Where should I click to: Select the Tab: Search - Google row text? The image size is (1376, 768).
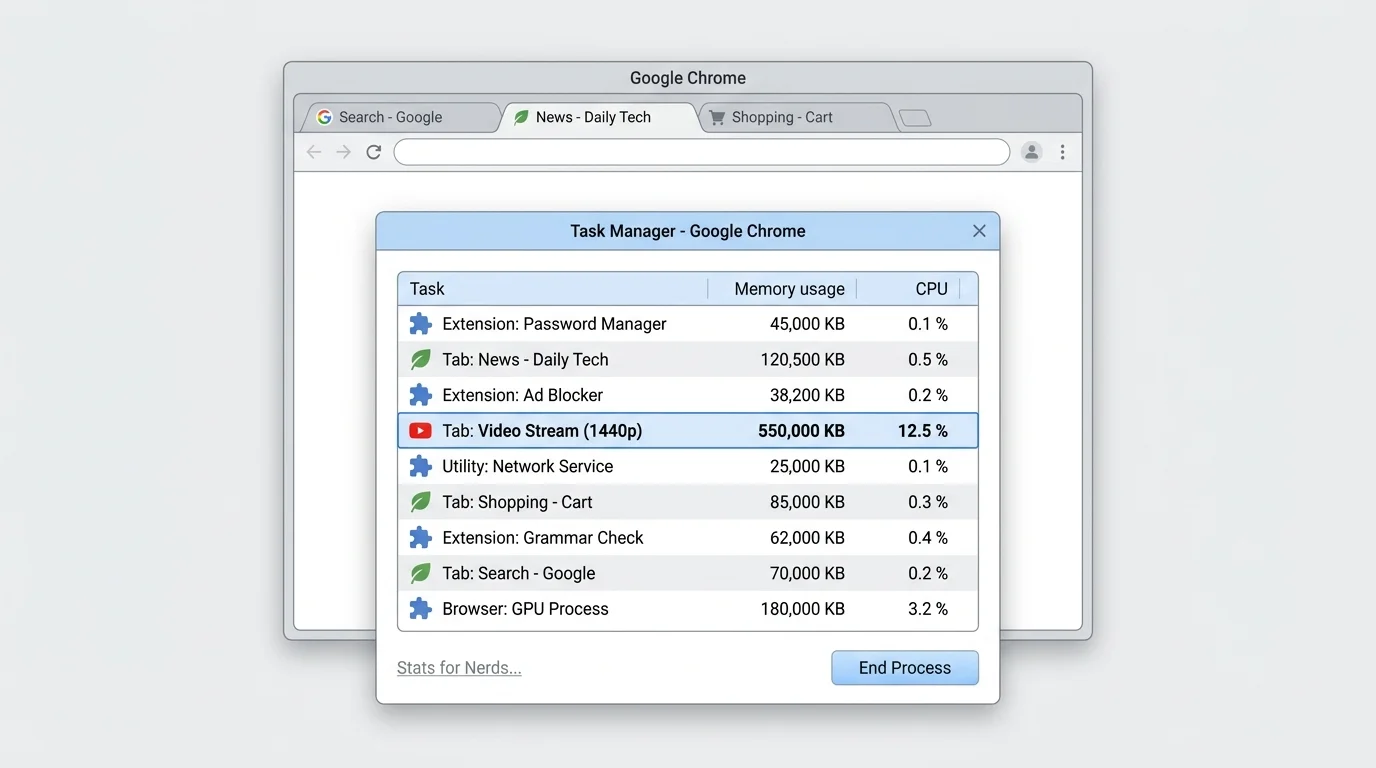point(518,573)
